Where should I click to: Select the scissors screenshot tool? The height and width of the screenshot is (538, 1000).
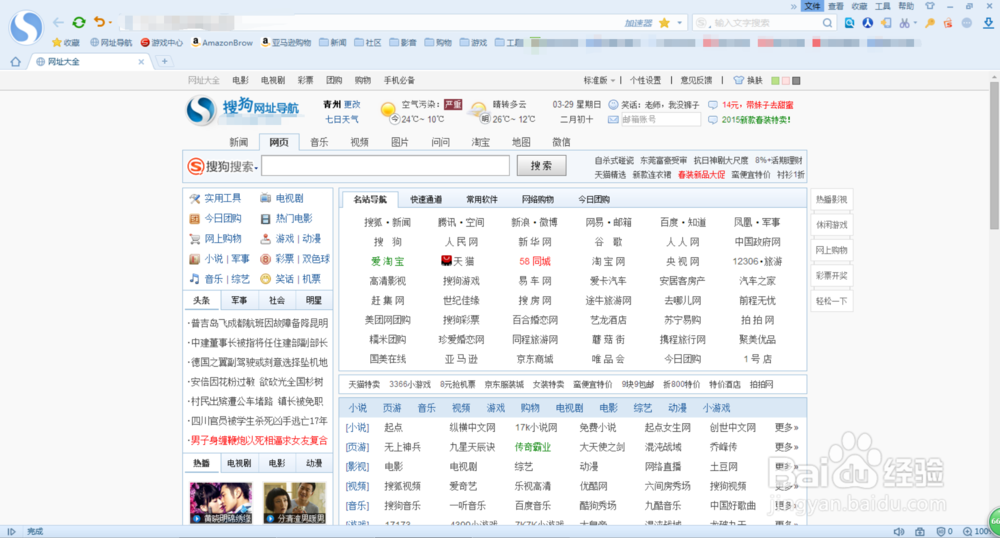(904, 23)
